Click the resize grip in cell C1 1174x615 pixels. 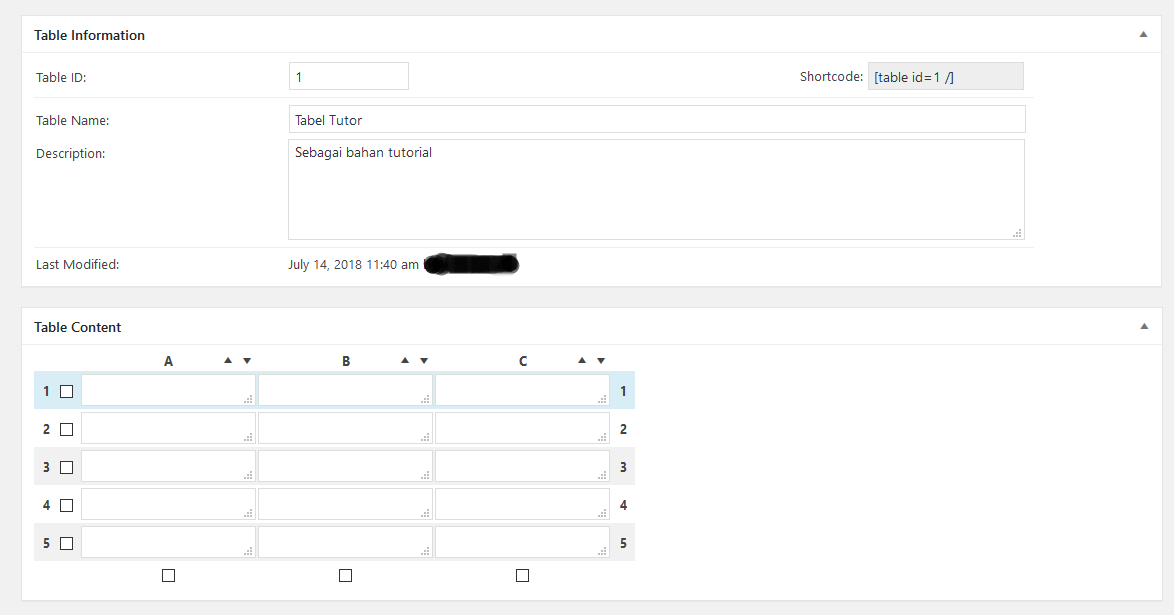[602, 398]
